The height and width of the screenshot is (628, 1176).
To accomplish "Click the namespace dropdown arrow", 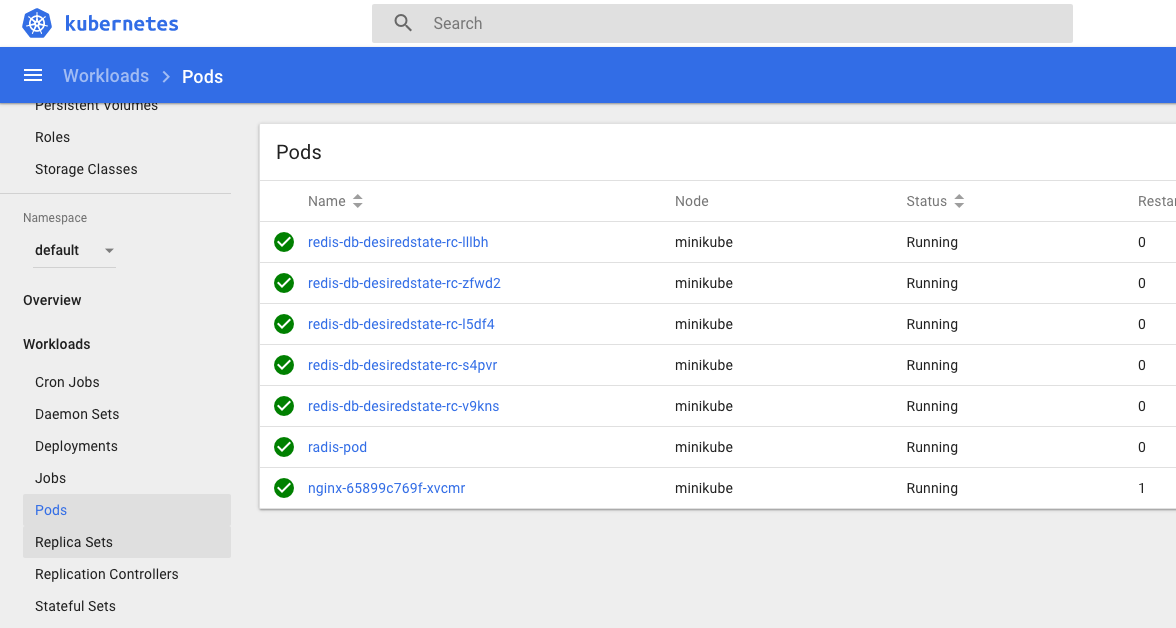I will (110, 251).
